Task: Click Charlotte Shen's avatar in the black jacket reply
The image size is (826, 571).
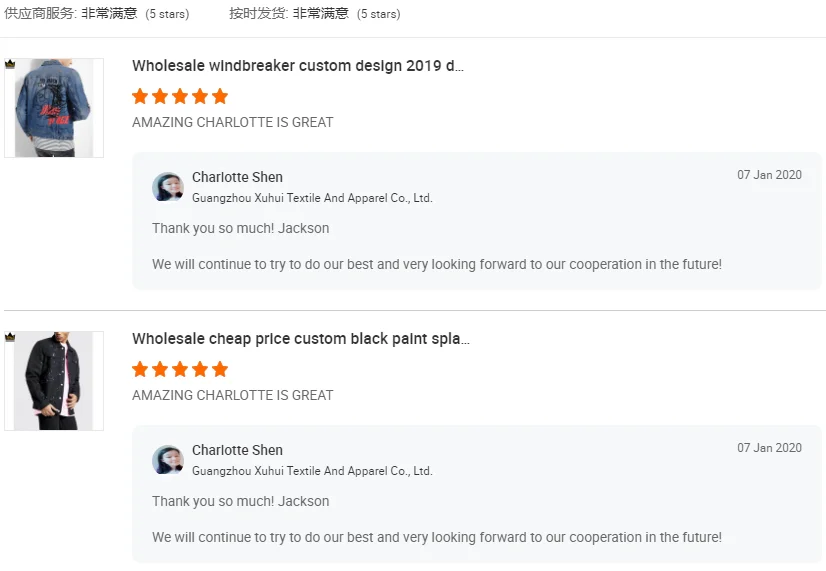Action: pos(167,460)
